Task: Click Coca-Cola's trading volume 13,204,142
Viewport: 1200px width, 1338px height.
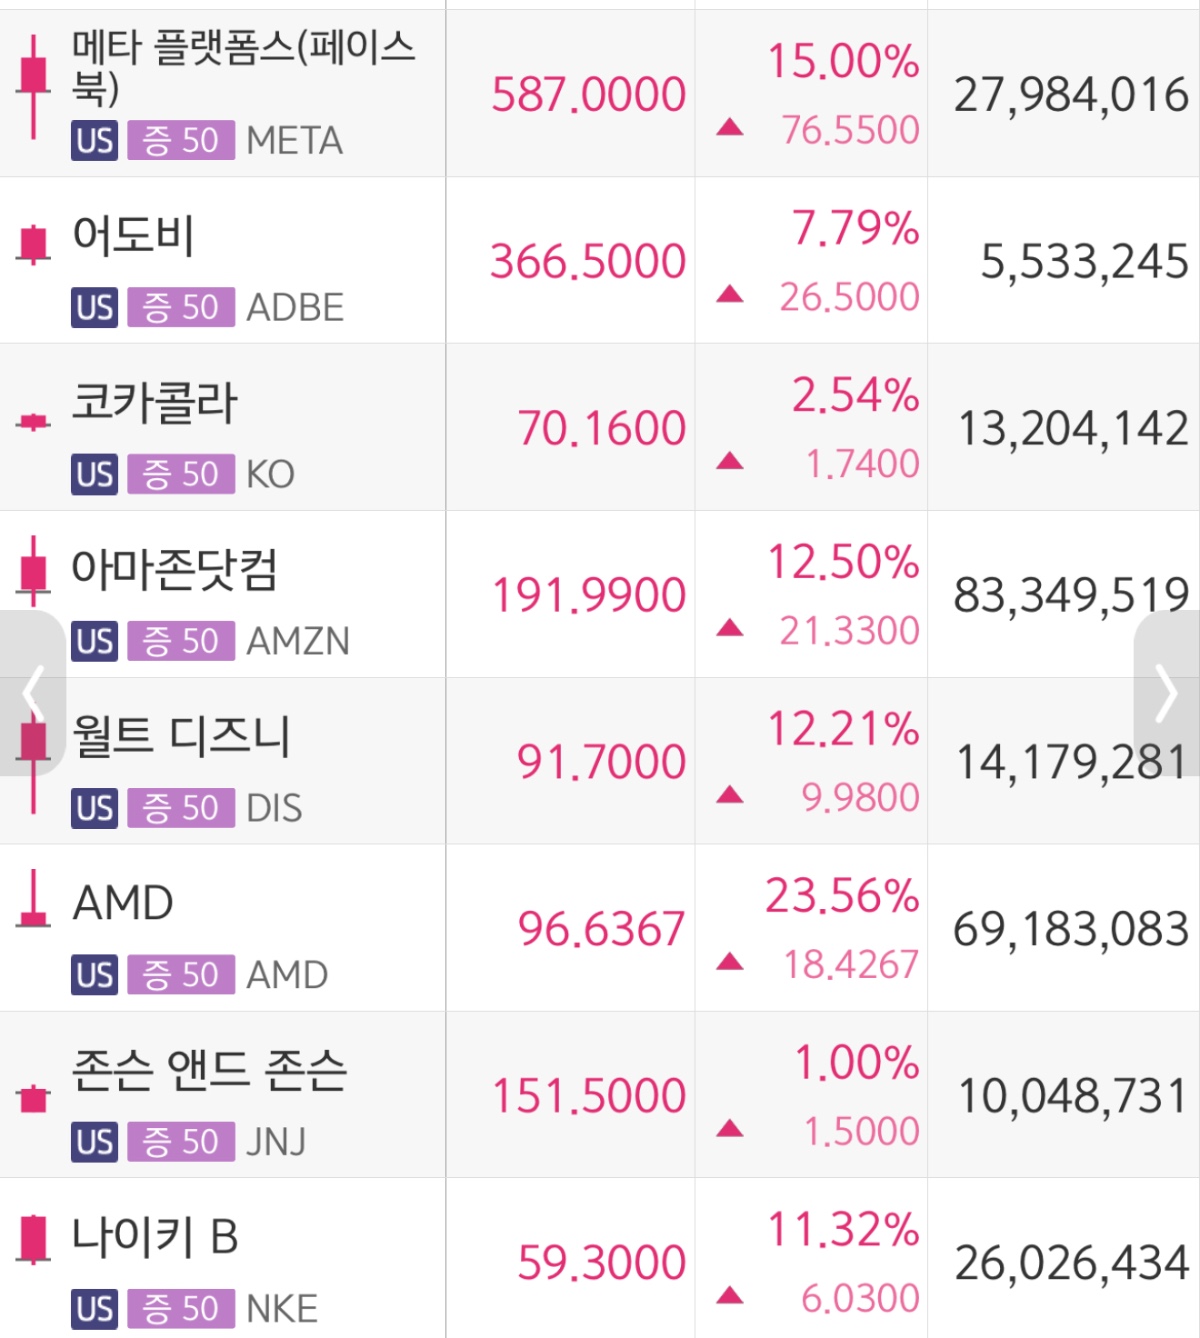Action: 1073,429
